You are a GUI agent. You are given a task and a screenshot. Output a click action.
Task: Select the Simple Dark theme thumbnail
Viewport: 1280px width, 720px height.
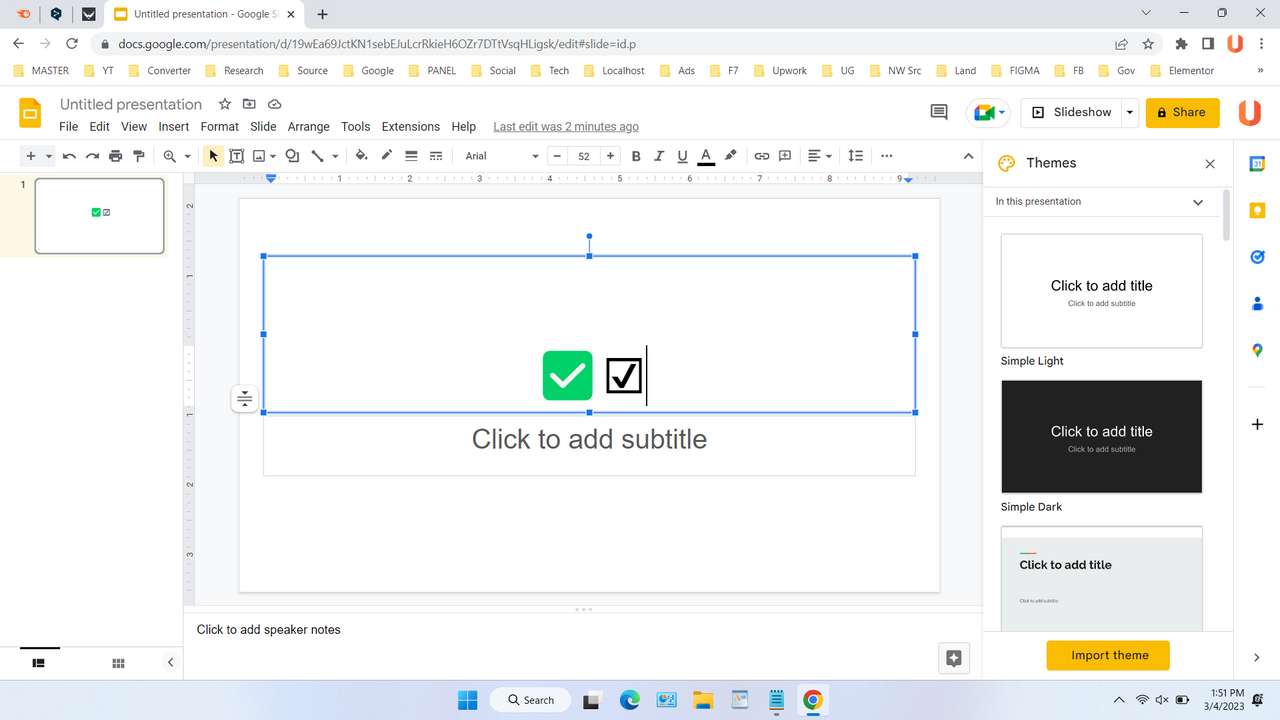[x=1101, y=436]
